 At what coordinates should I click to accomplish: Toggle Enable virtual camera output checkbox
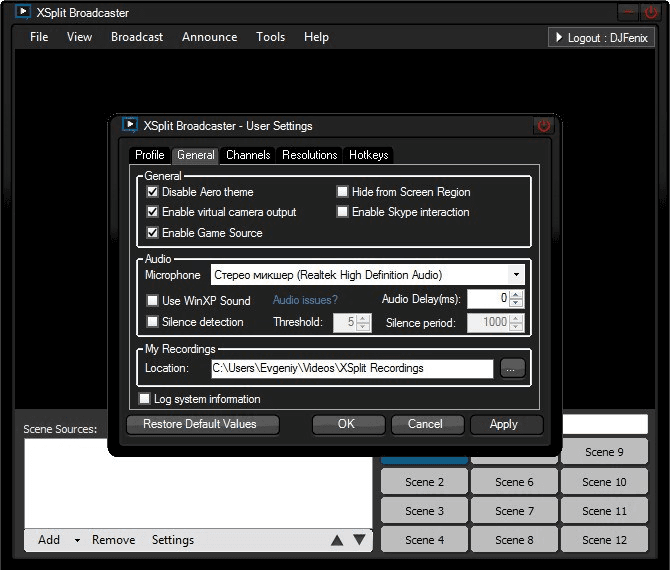tap(153, 212)
